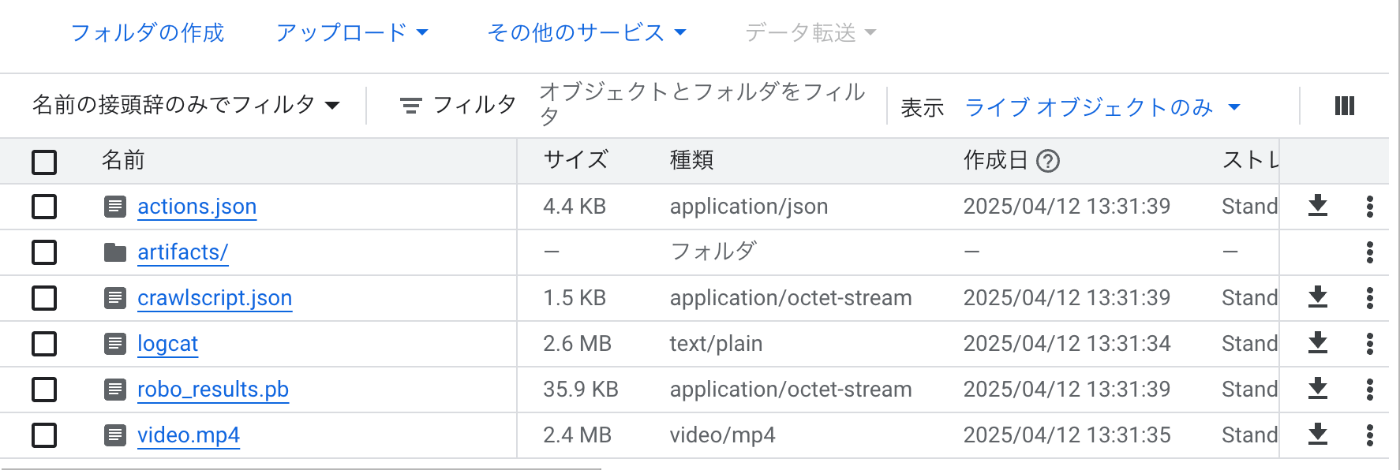Download the video.mp4 file
The width and height of the screenshot is (1400, 470).
coord(1318,435)
